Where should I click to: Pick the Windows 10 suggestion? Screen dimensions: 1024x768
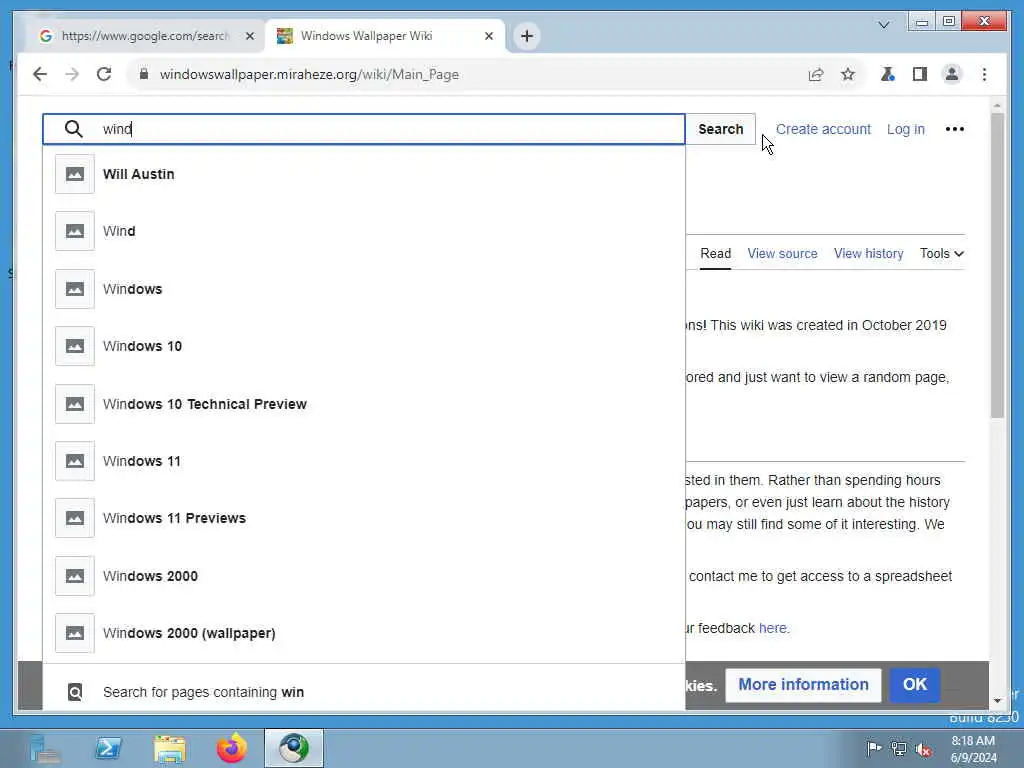364,345
